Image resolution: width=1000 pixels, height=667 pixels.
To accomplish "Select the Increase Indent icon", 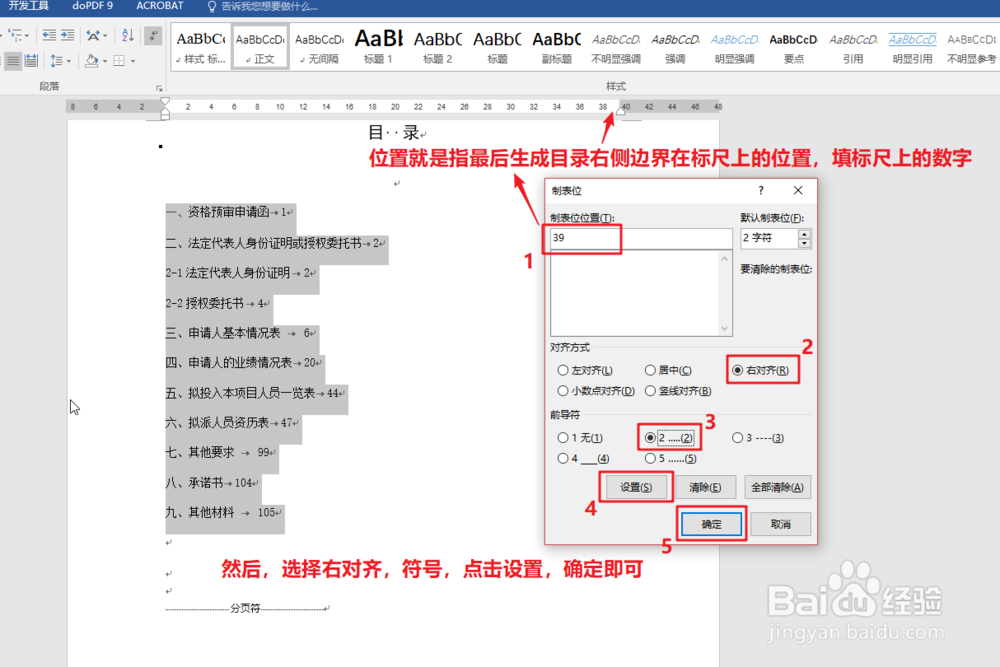I will tap(67, 33).
